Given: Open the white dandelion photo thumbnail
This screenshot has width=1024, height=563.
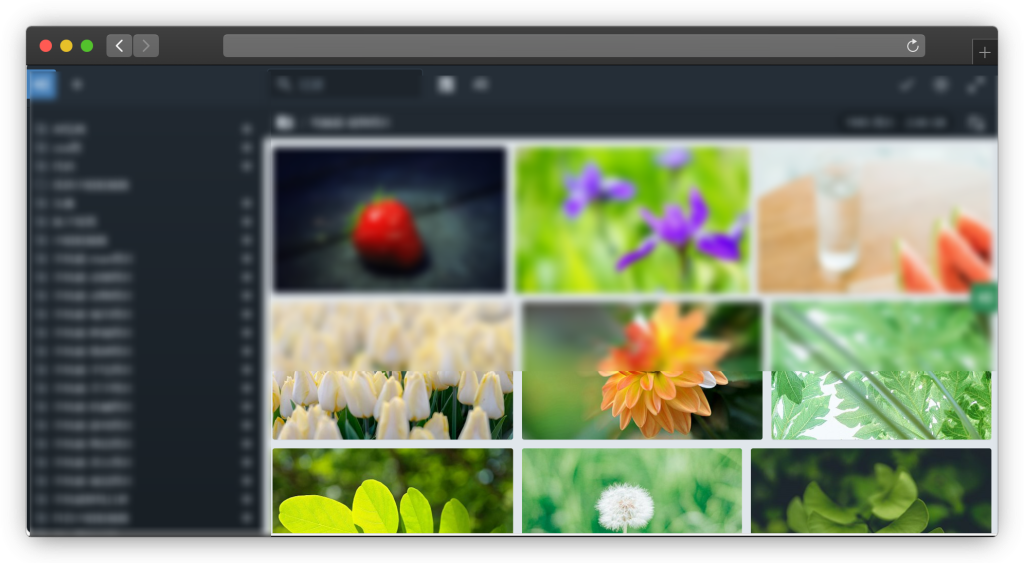Looking at the screenshot, I should 632,490.
